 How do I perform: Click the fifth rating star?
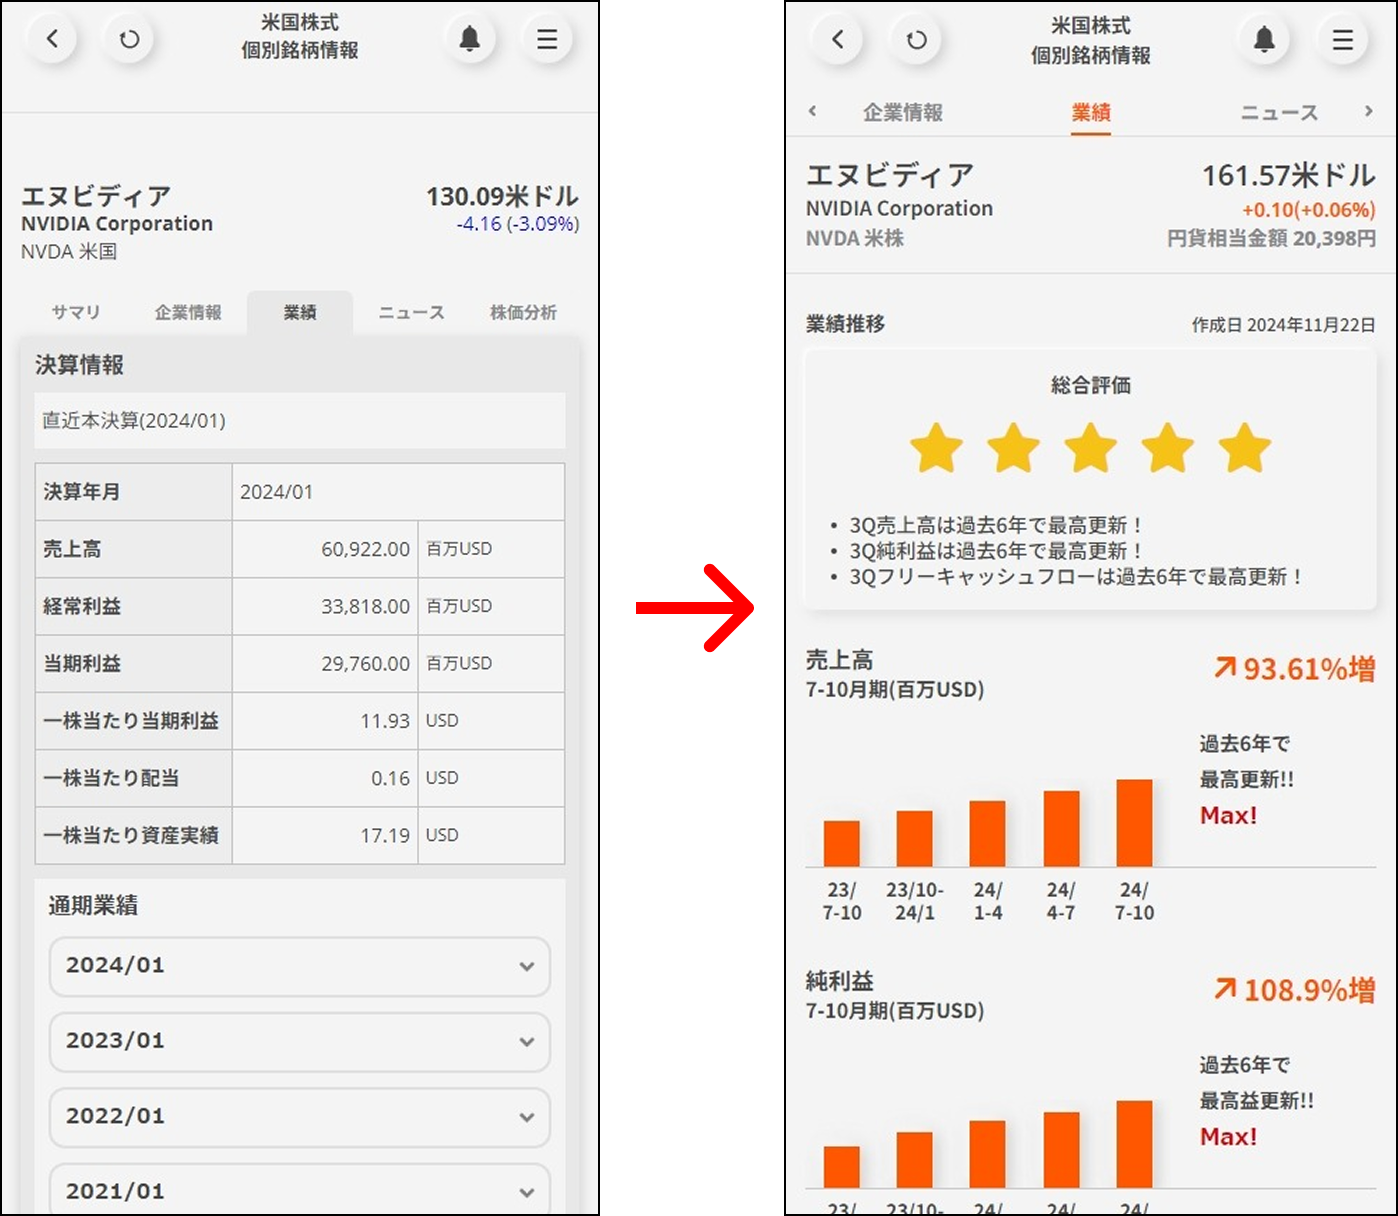coord(1244,448)
